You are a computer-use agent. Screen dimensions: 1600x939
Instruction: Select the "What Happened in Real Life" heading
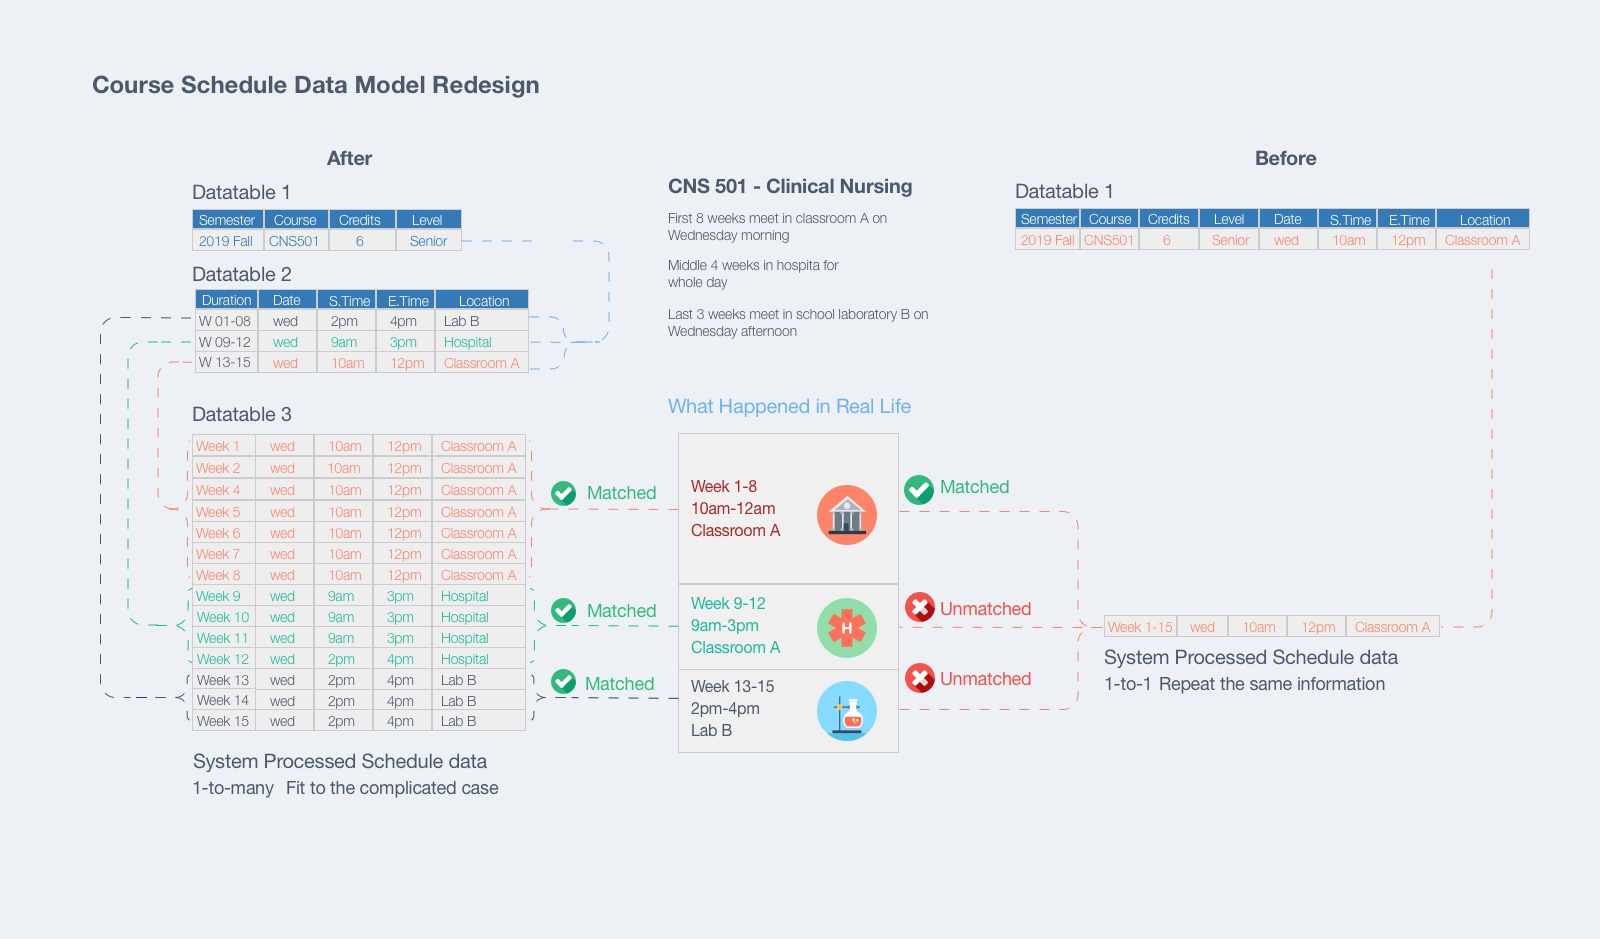click(789, 406)
